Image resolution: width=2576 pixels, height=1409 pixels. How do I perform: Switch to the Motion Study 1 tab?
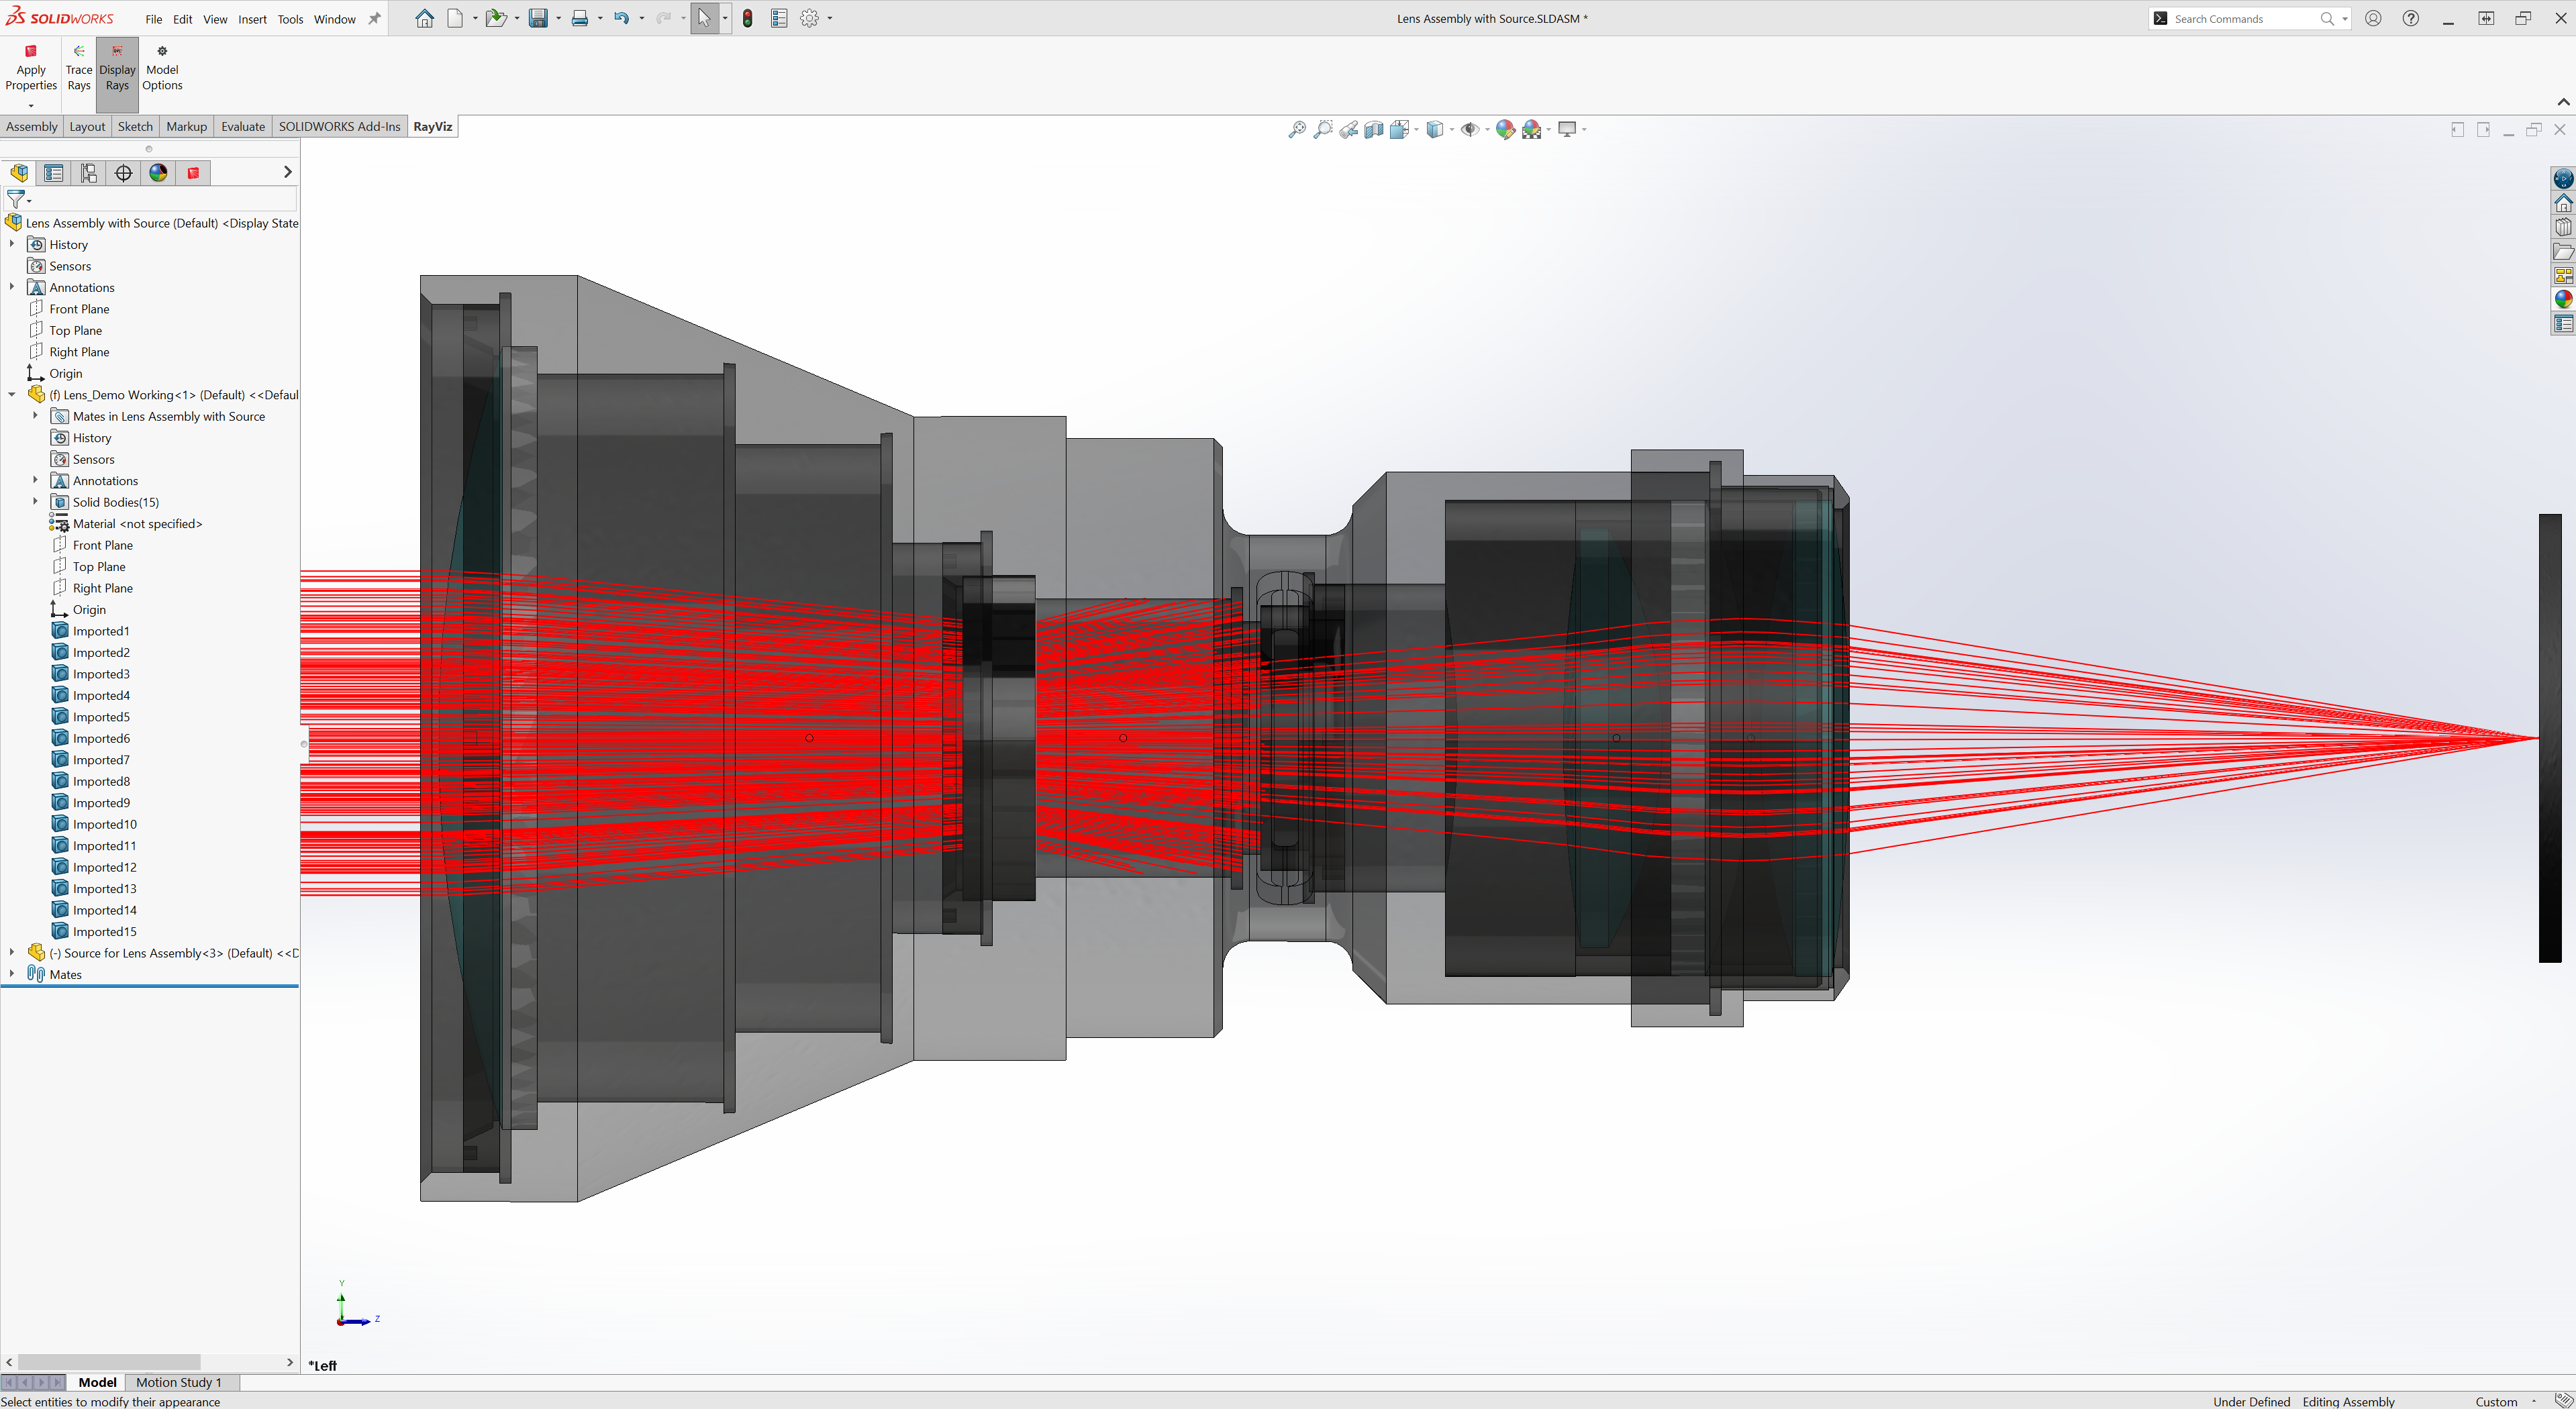coord(179,1382)
